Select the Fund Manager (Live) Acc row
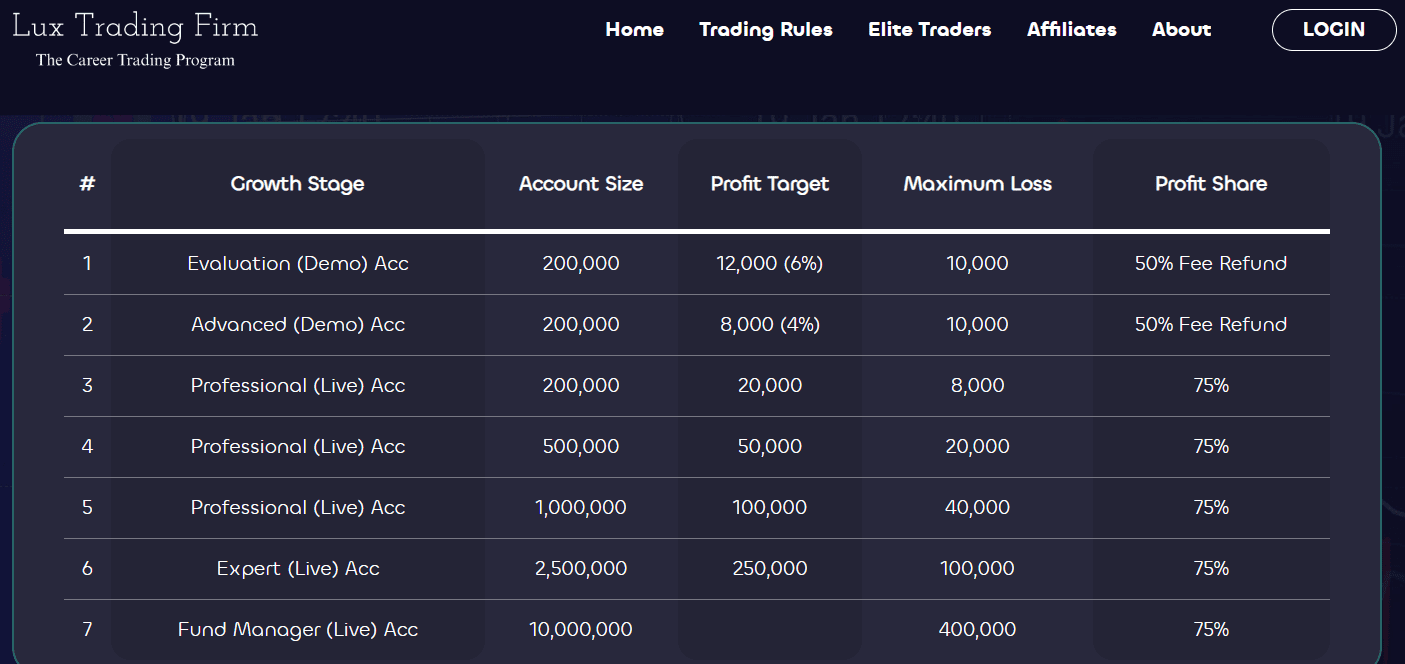Screen dimensions: 1405x664 click(x=697, y=630)
